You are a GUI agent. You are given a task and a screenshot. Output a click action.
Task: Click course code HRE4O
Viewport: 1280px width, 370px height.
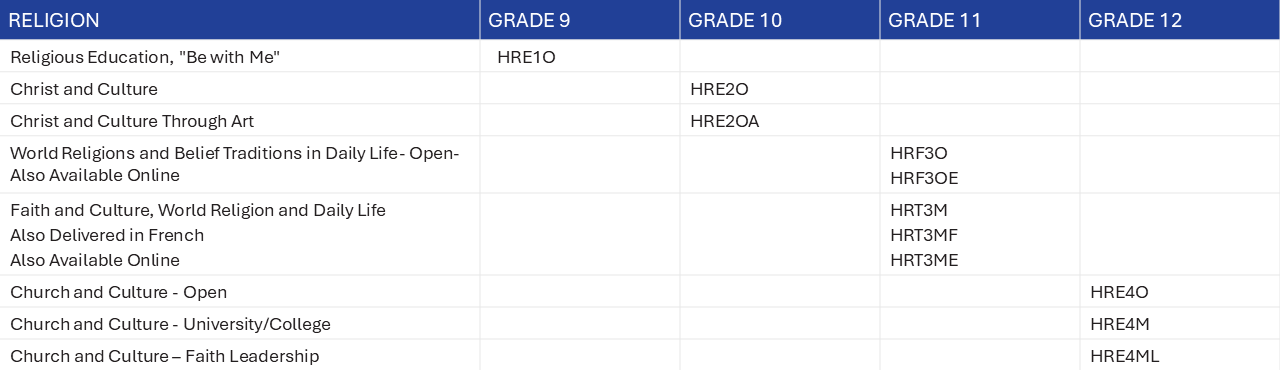pyautogui.click(x=1119, y=292)
